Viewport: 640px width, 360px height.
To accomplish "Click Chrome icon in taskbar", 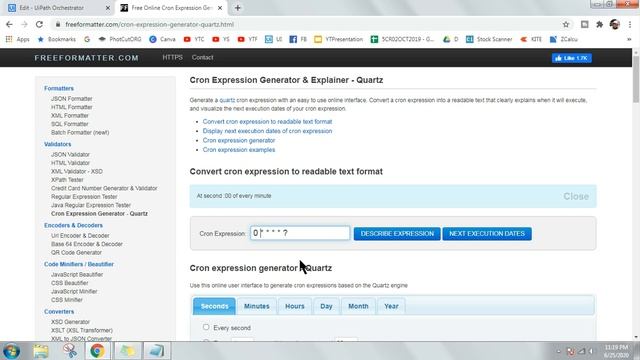I will coord(97,351).
